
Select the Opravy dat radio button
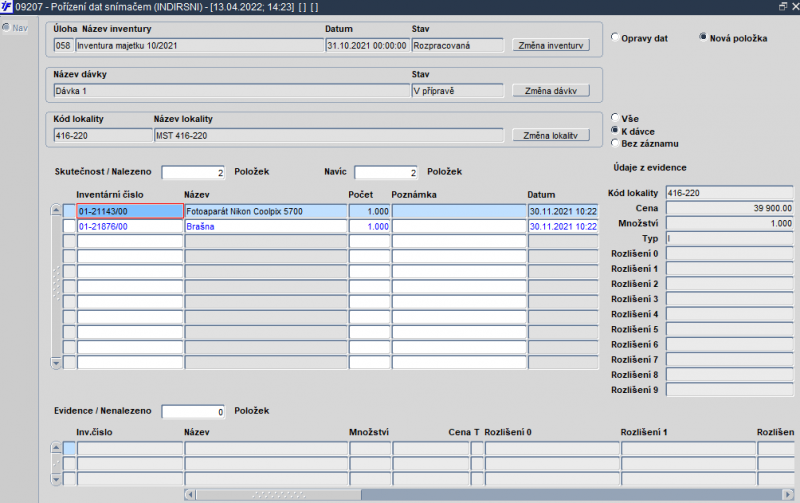[x=615, y=37]
